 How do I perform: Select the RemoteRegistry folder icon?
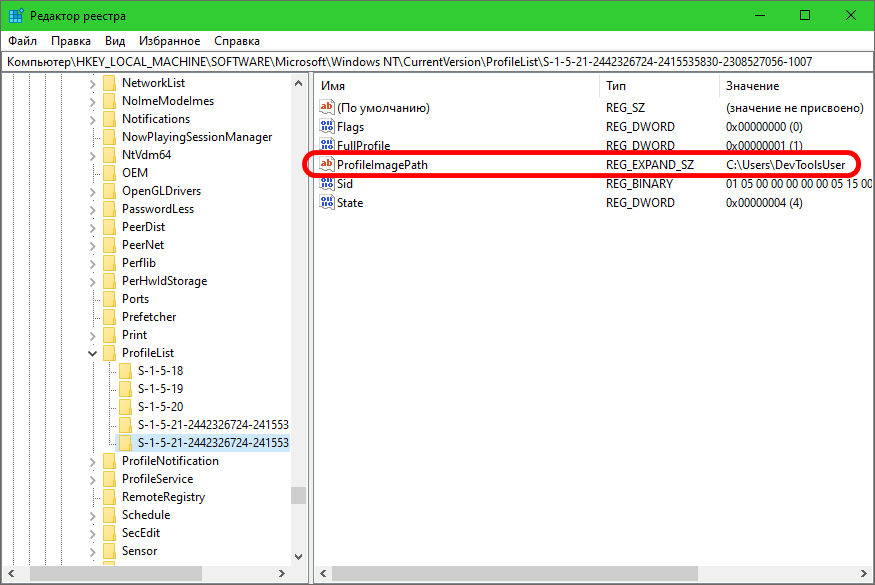point(110,497)
